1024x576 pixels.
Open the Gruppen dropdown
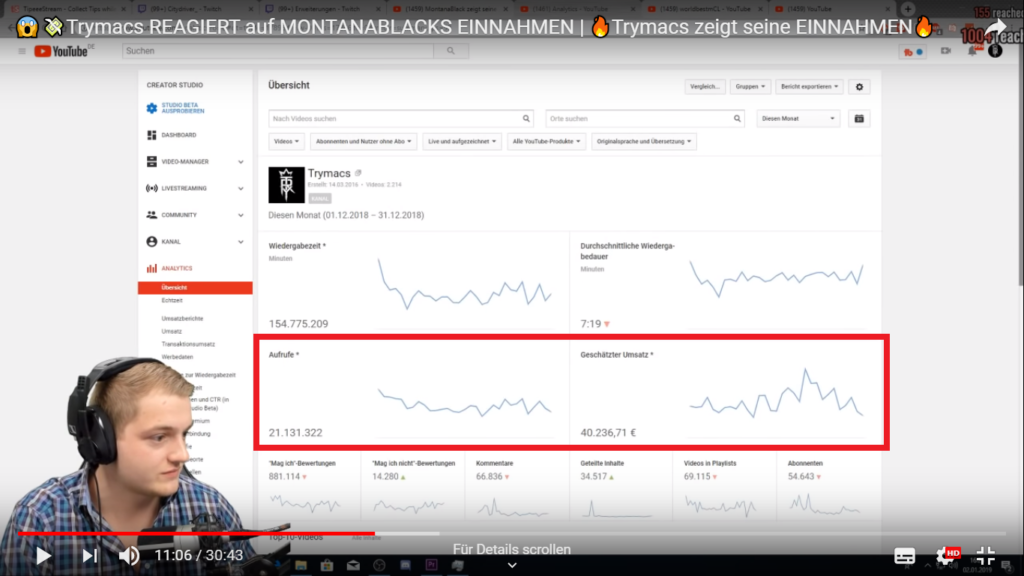[750, 86]
